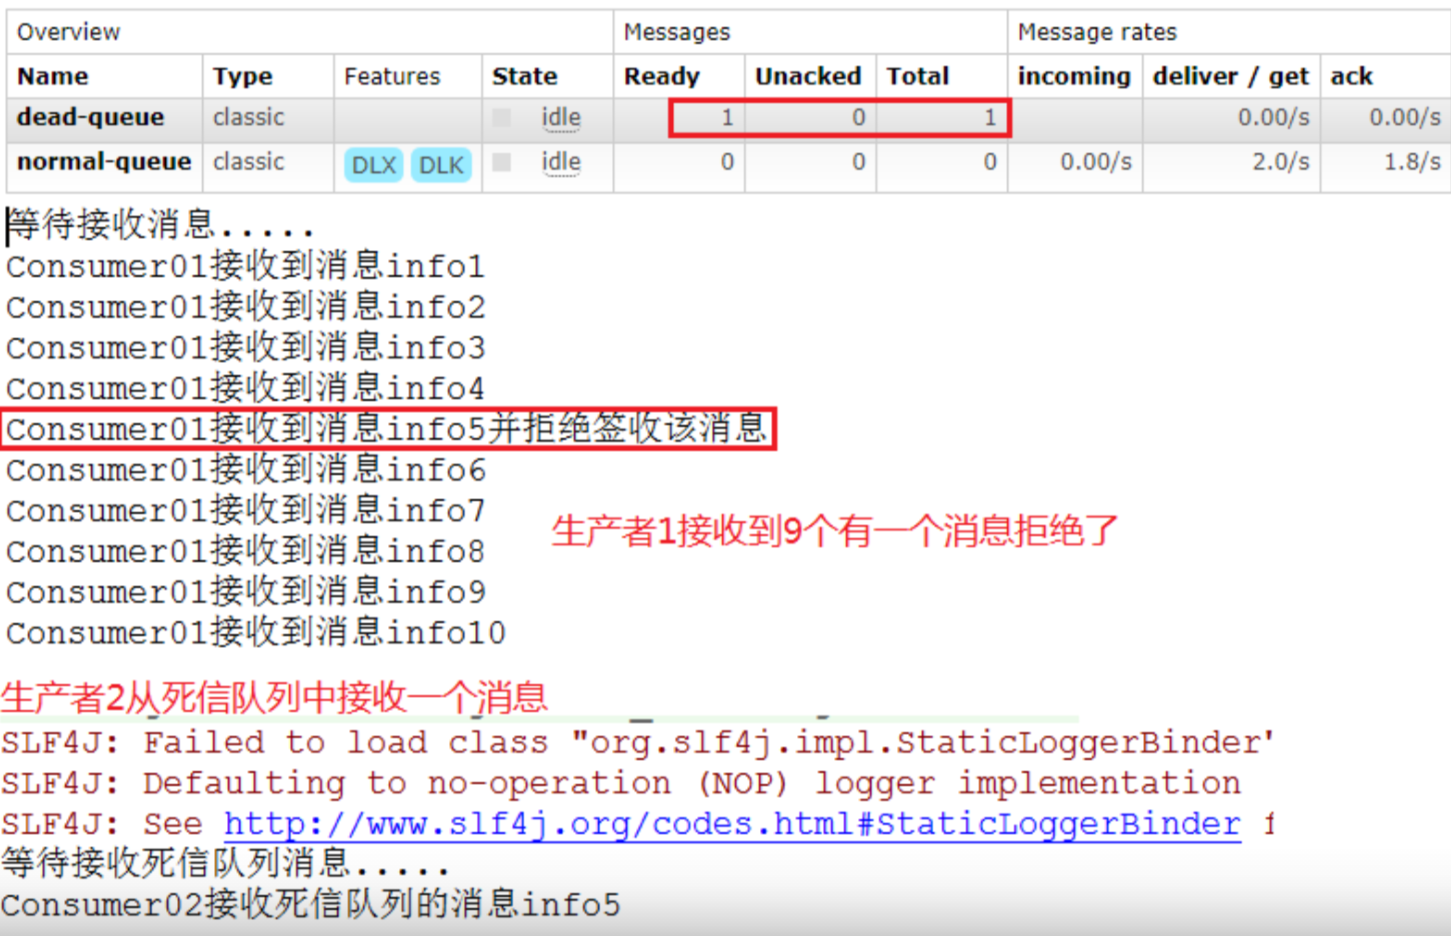Click dead-queue ack rate 0.00/s
The image size is (1451, 936).
(1405, 118)
